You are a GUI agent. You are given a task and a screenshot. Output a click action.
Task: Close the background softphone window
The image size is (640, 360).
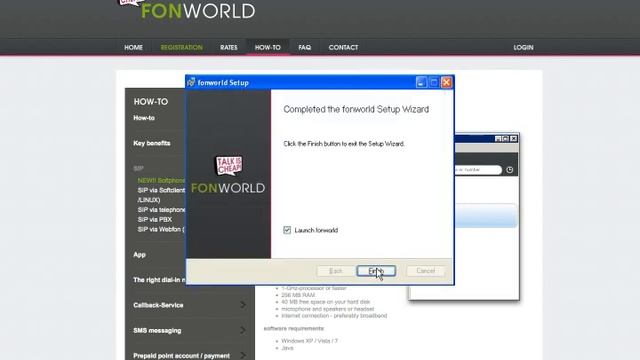(x=513, y=139)
